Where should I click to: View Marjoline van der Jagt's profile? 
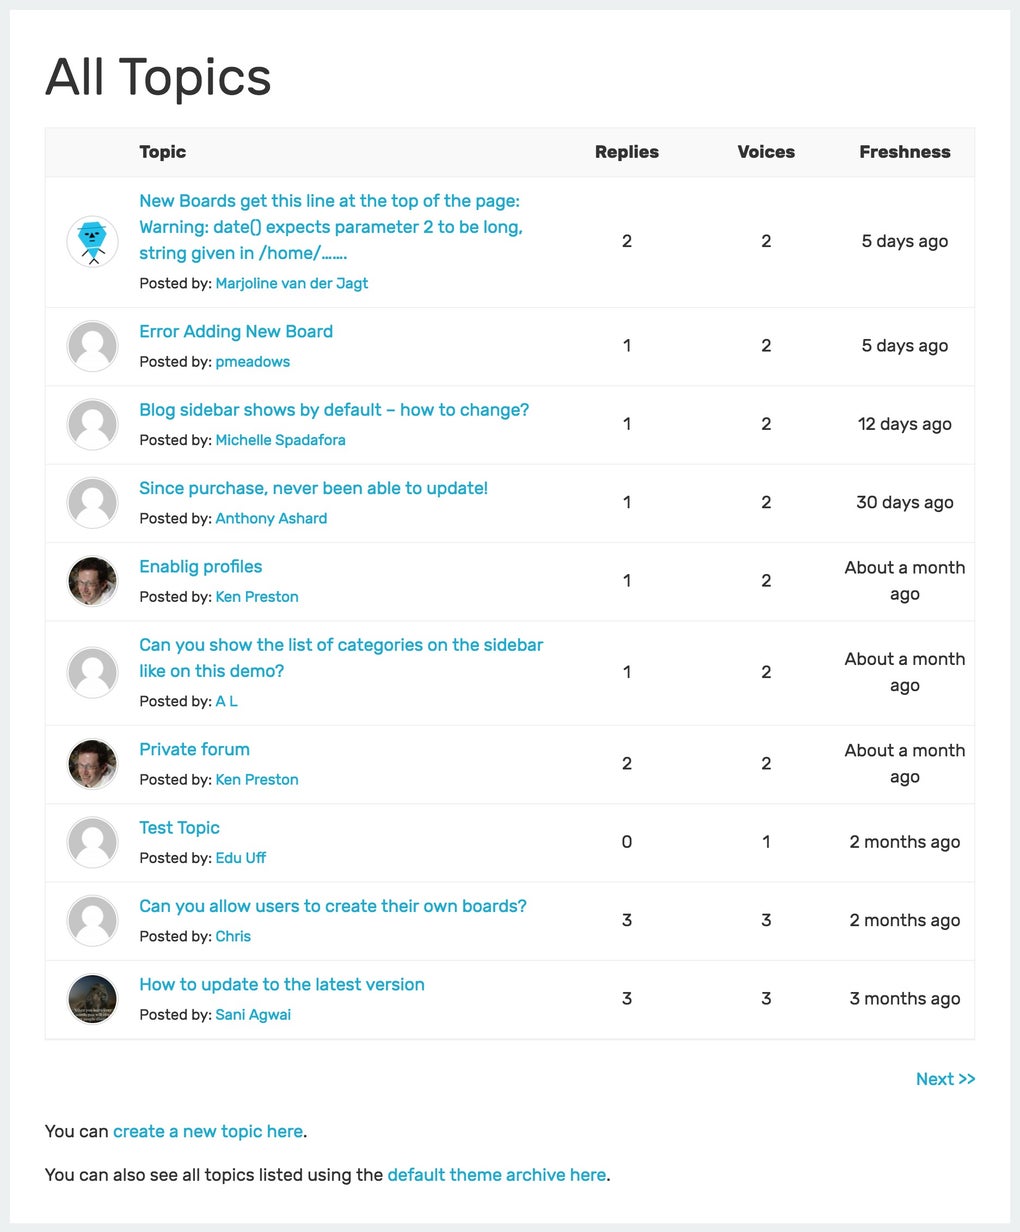[292, 284]
